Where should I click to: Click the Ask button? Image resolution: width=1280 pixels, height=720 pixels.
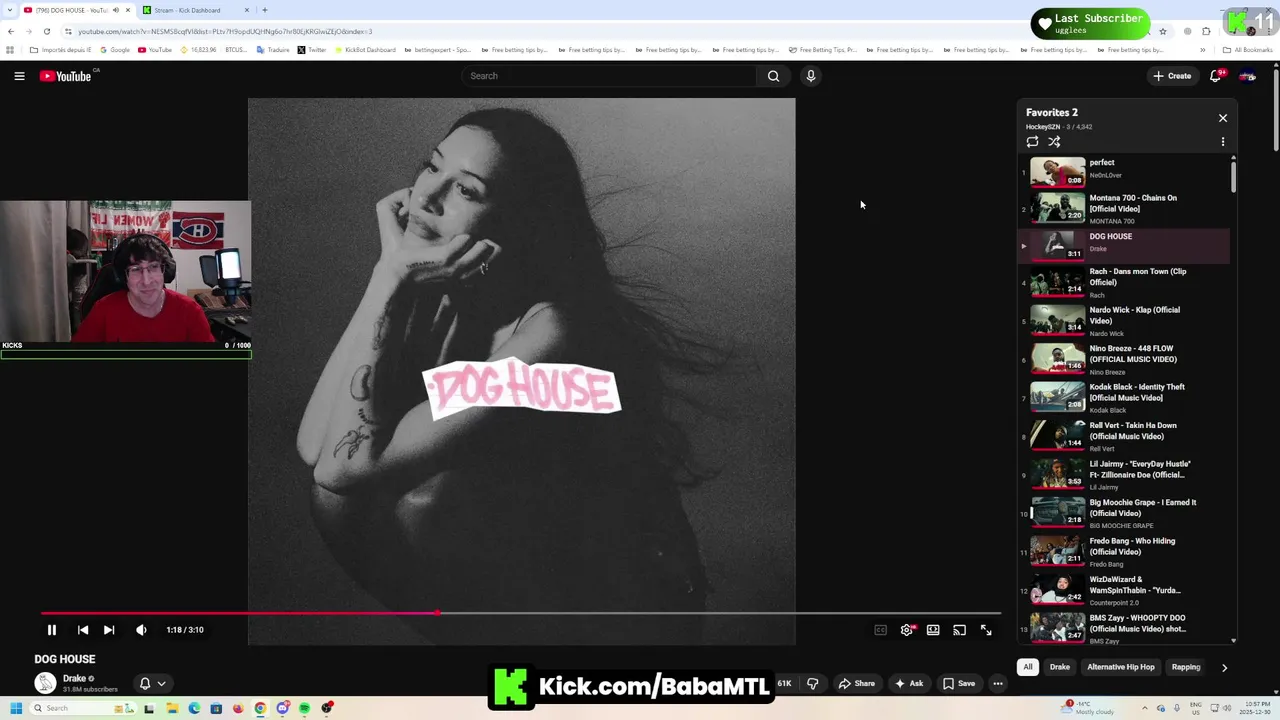pyautogui.click(x=909, y=684)
